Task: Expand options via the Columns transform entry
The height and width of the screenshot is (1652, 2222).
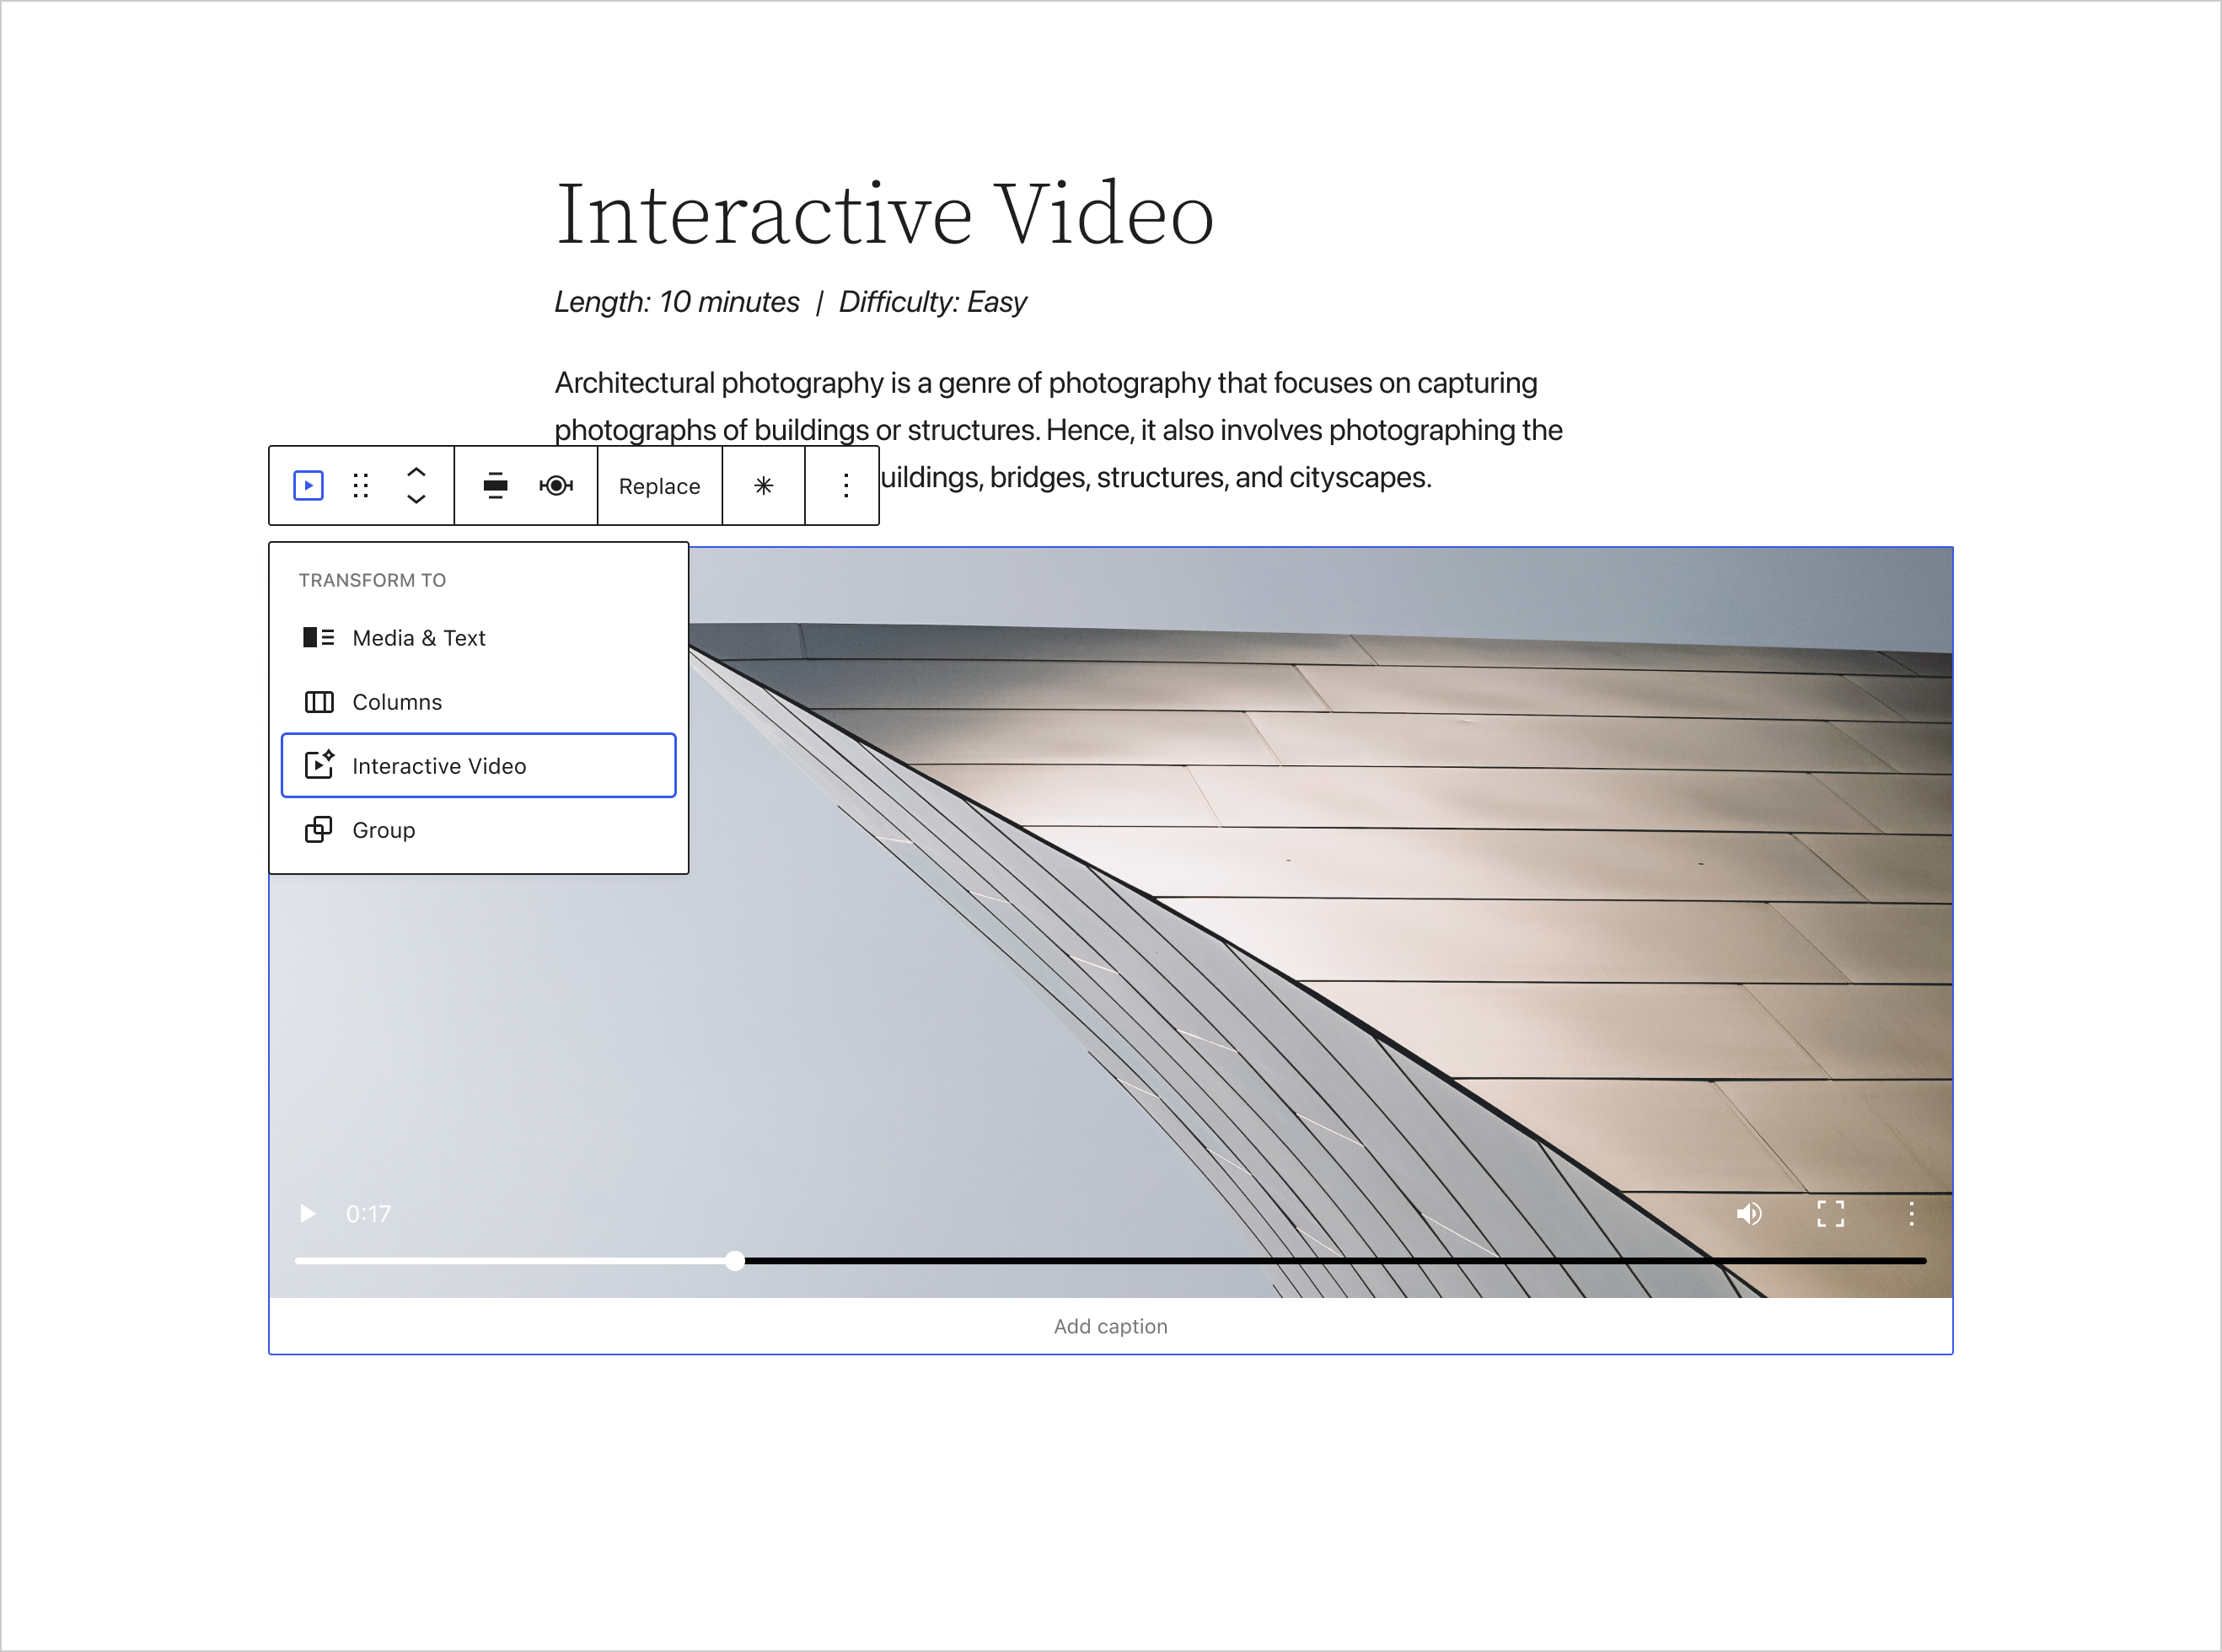Action: (x=397, y=702)
